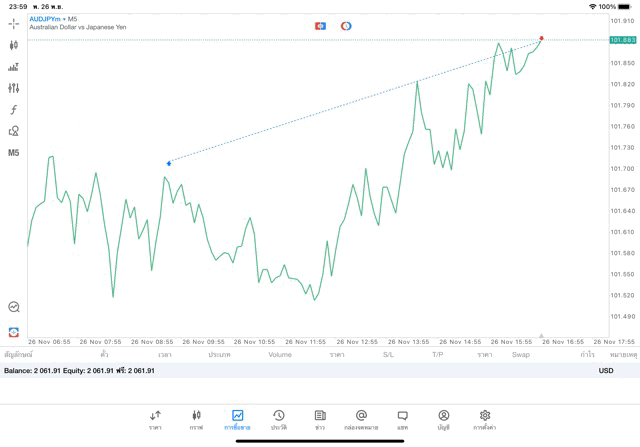Open the indicators list icon

(x=14, y=67)
